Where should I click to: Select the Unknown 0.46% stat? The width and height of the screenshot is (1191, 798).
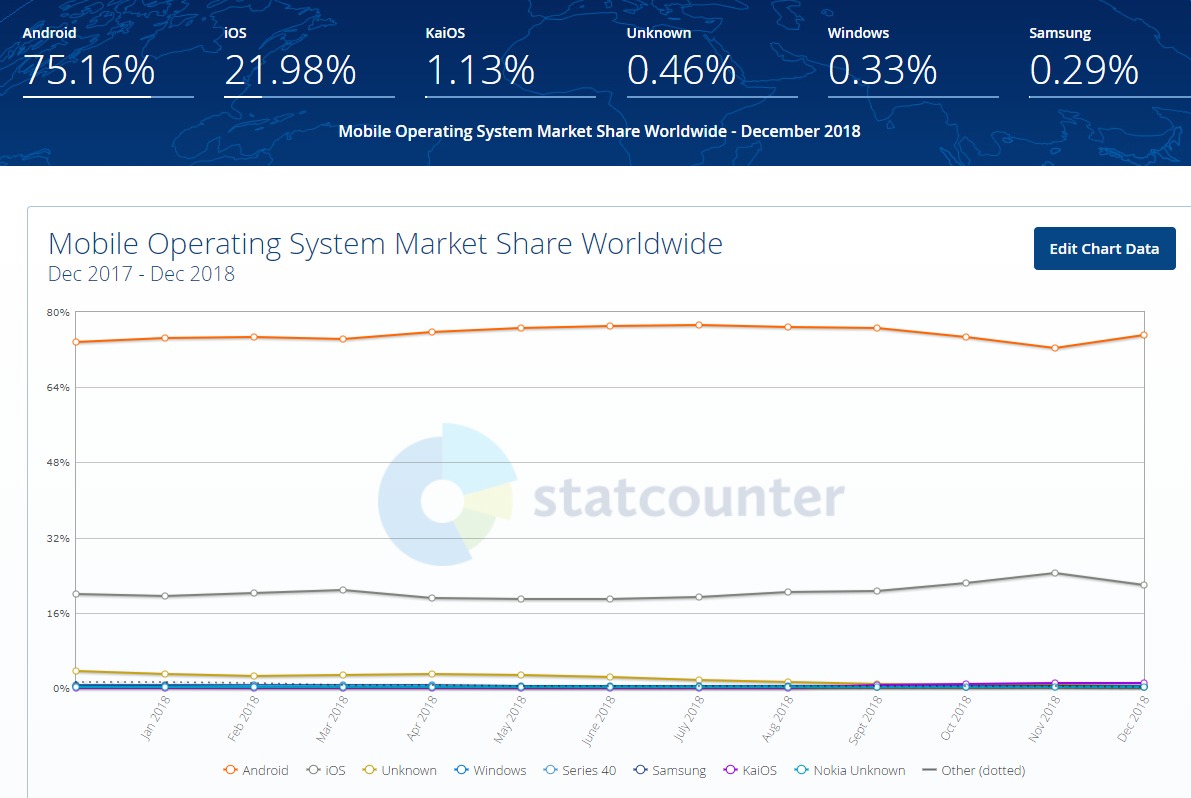[712, 61]
